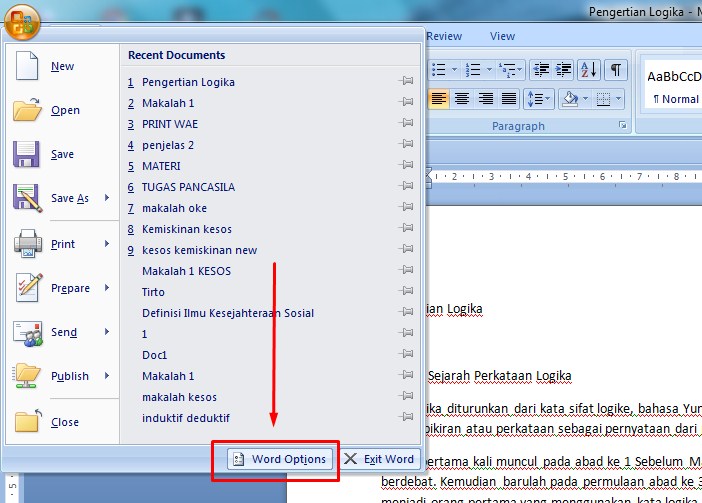The width and height of the screenshot is (702, 503).
Task: Expand Prepare submenu arrow
Action: point(107,287)
